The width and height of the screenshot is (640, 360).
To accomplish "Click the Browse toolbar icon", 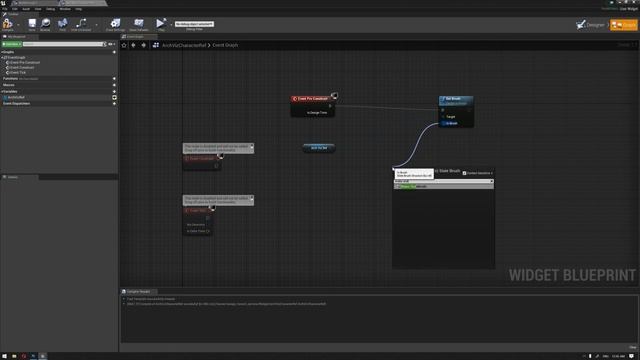I will (x=45, y=24).
